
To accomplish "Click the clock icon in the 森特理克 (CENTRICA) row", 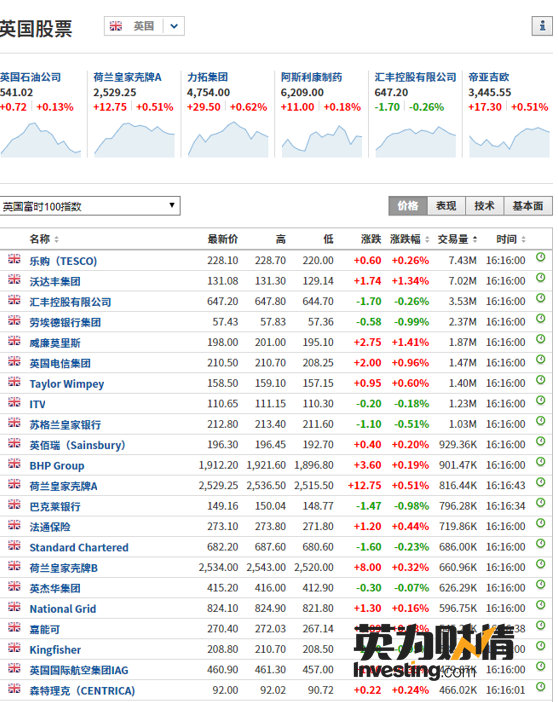I will (541, 687).
